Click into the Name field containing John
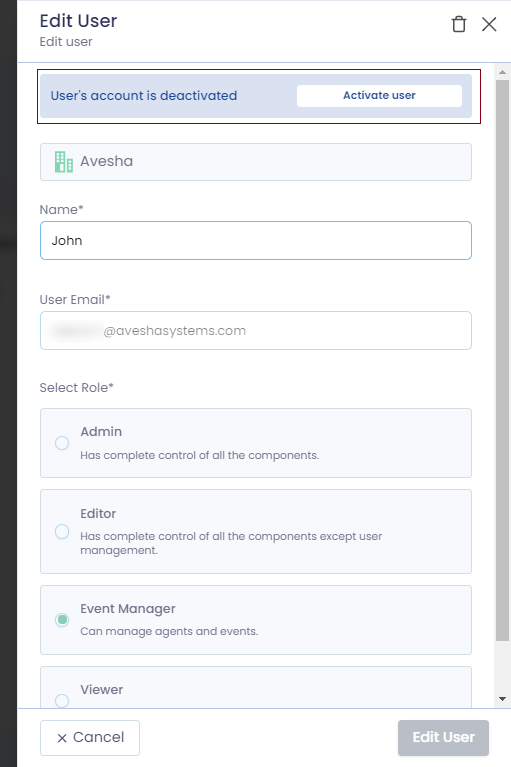Image resolution: width=511 pixels, height=767 pixels. point(256,241)
